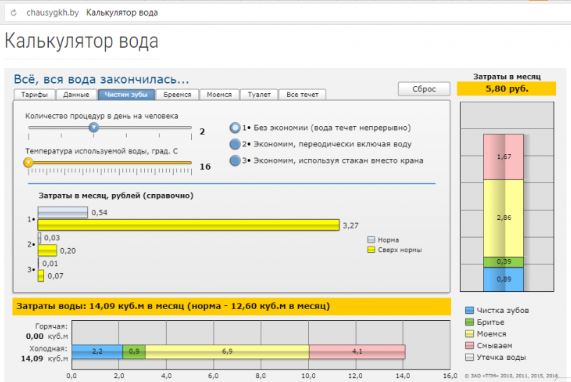Click the Сброс reset button
This screenshot has height=382, width=571.
pyautogui.click(x=424, y=89)
